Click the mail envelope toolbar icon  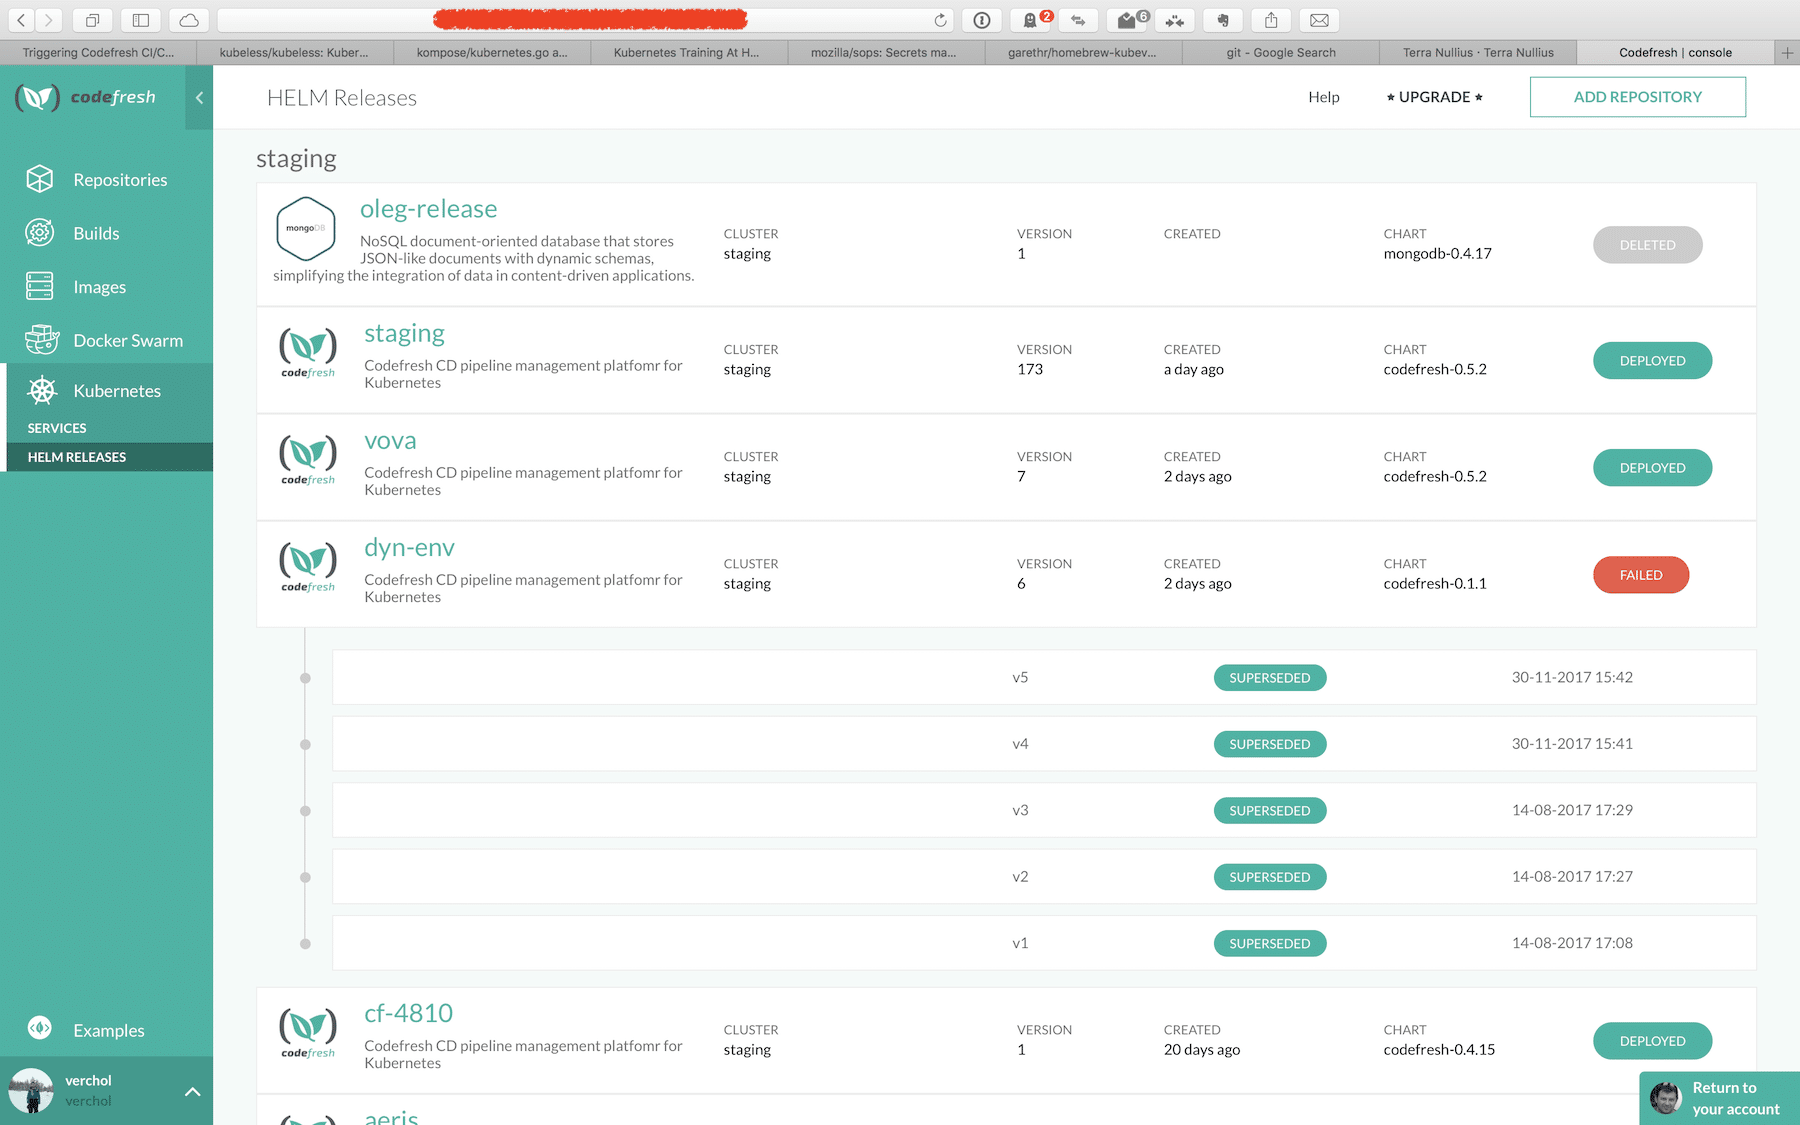[1319, 20]
